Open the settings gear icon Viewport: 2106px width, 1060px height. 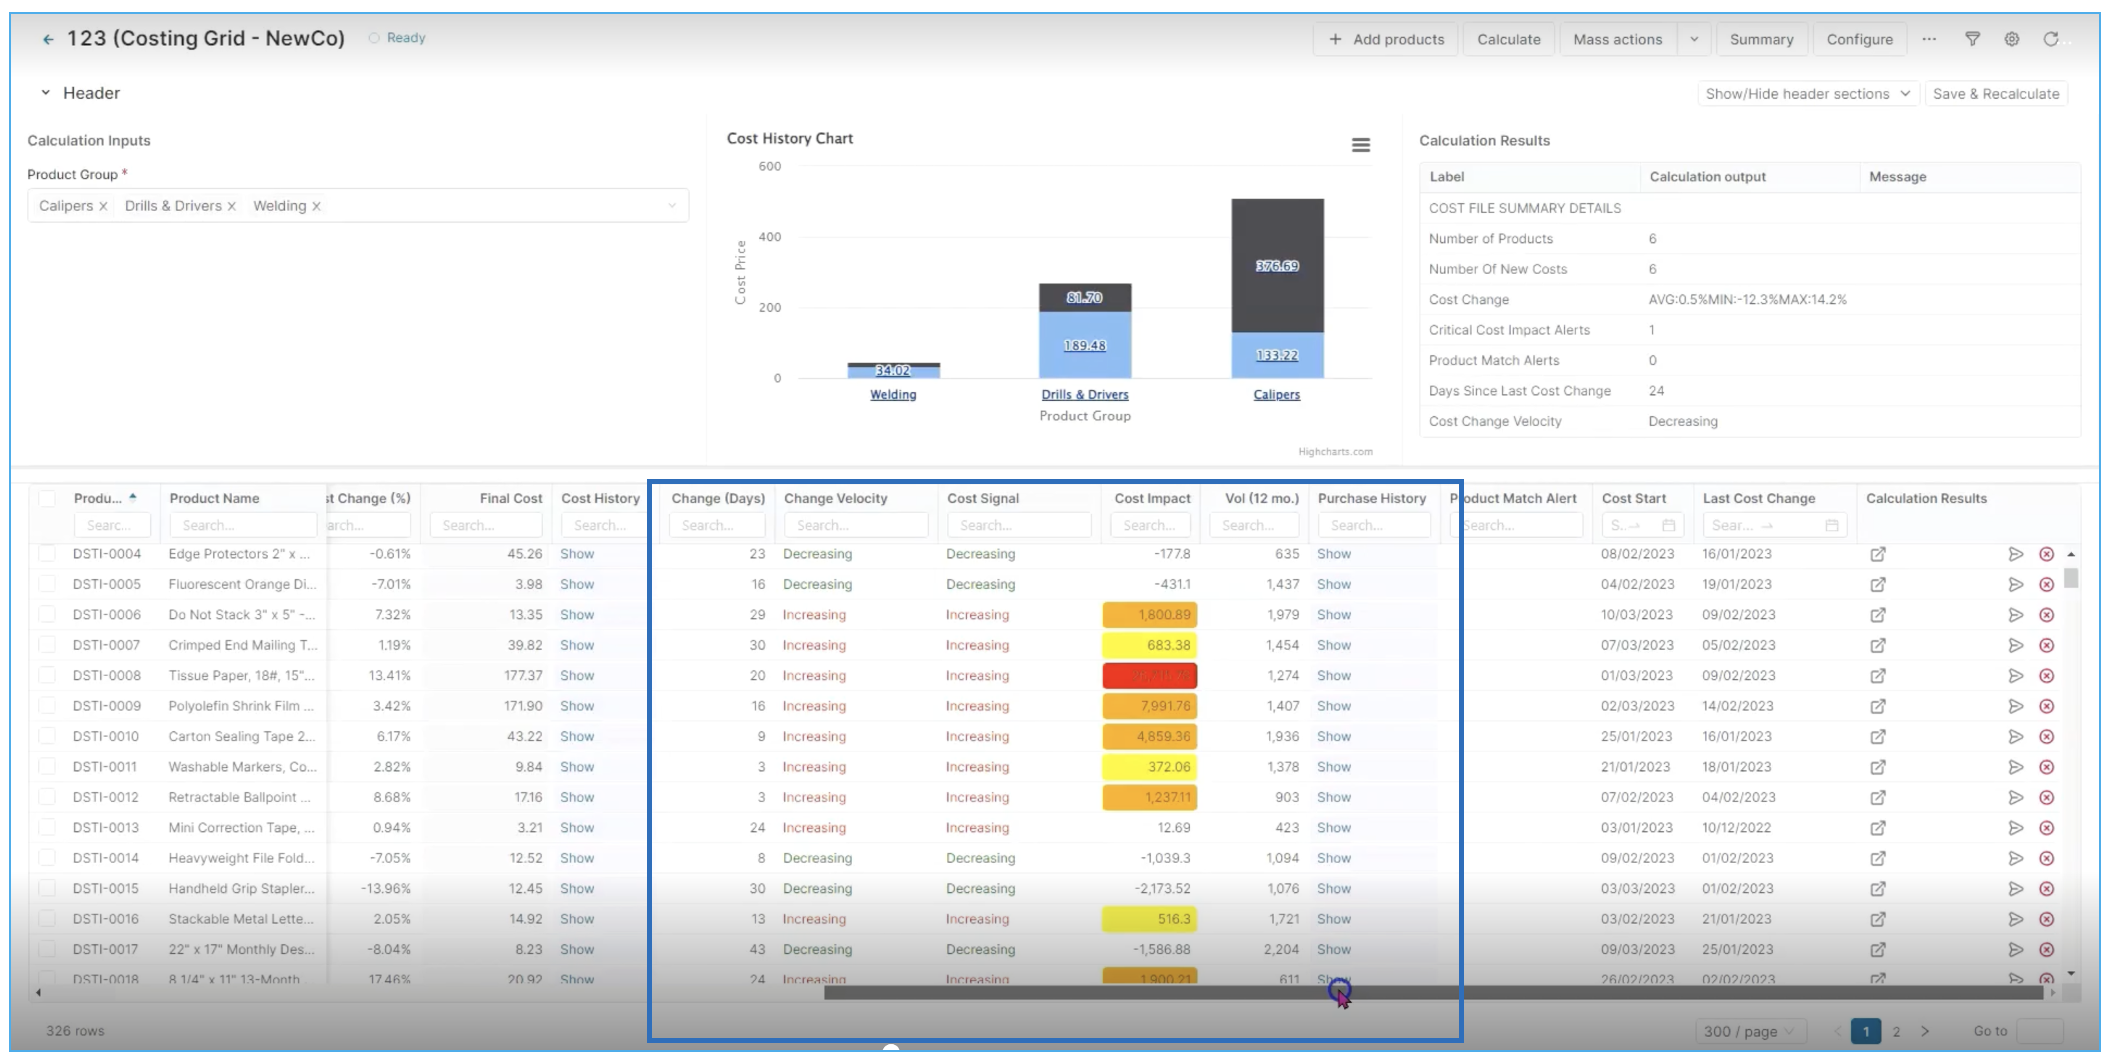pyautogui.click(x=2012, y=39)
